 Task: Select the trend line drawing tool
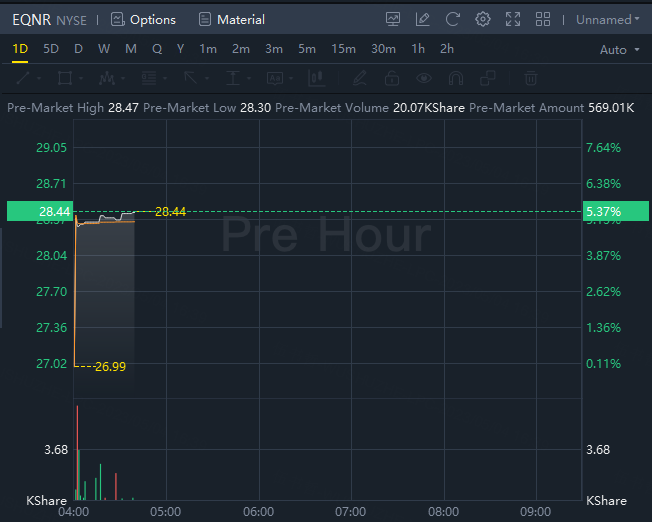click(23, 78)
